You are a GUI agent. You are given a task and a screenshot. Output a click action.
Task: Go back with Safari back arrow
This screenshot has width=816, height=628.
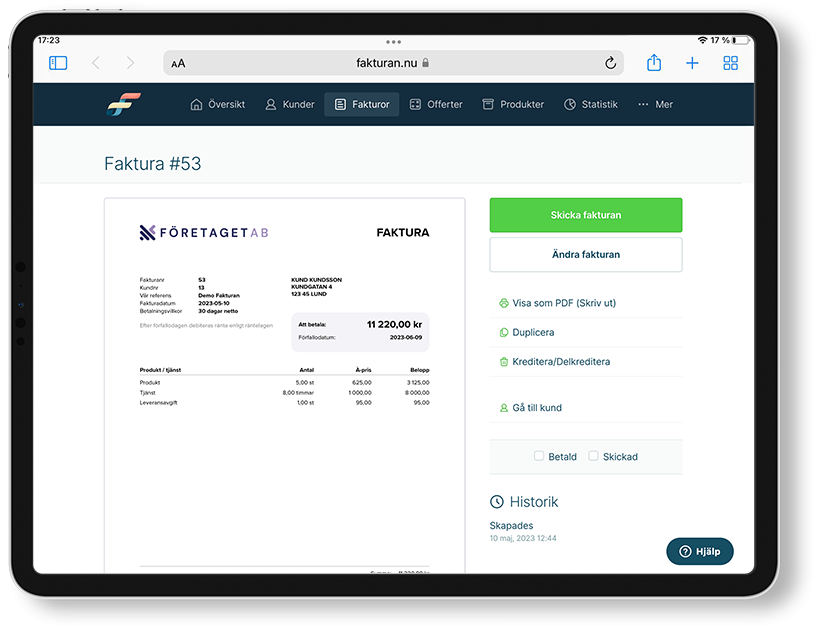click(96, 63)
